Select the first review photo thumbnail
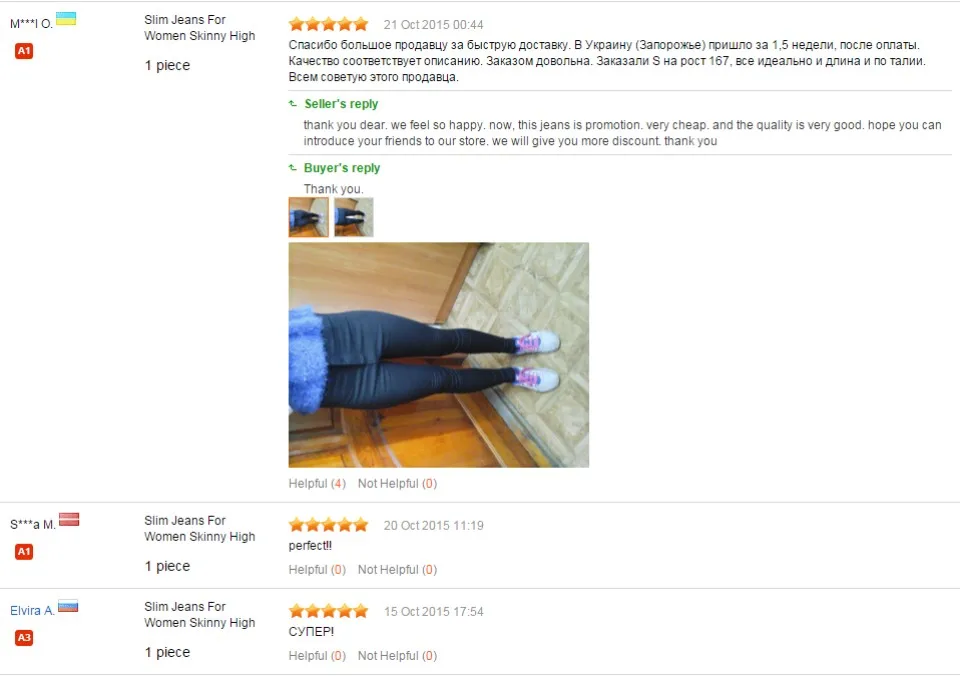 coord(309,217)
